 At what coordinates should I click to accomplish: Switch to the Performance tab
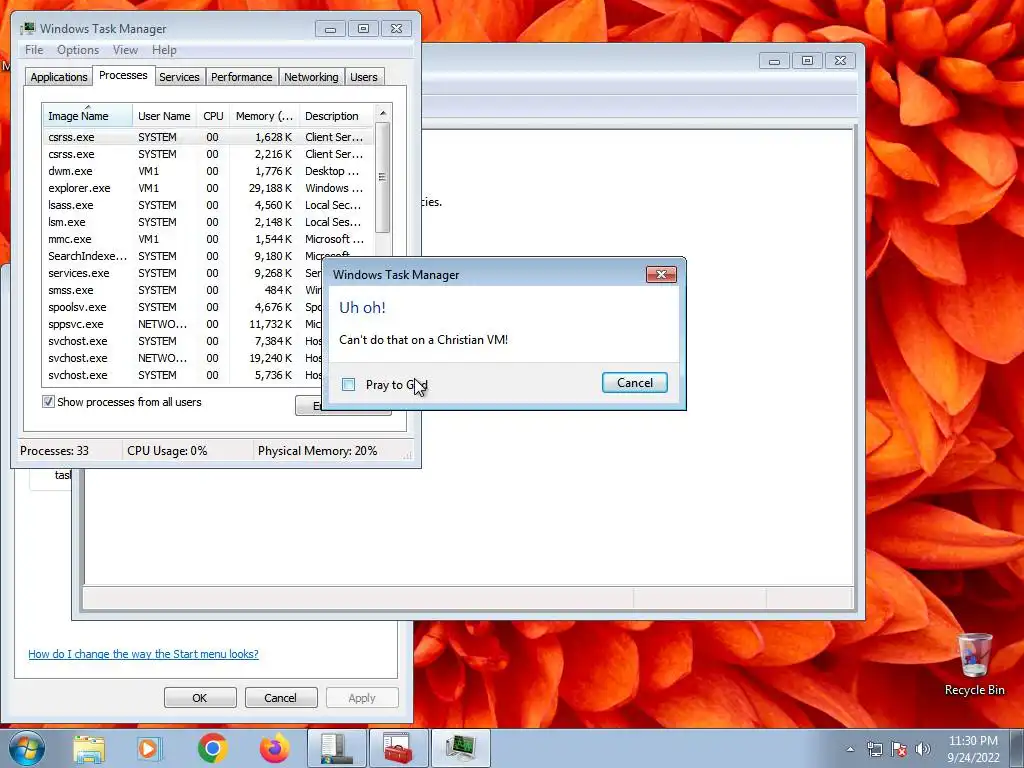click(x=242, y=77)
